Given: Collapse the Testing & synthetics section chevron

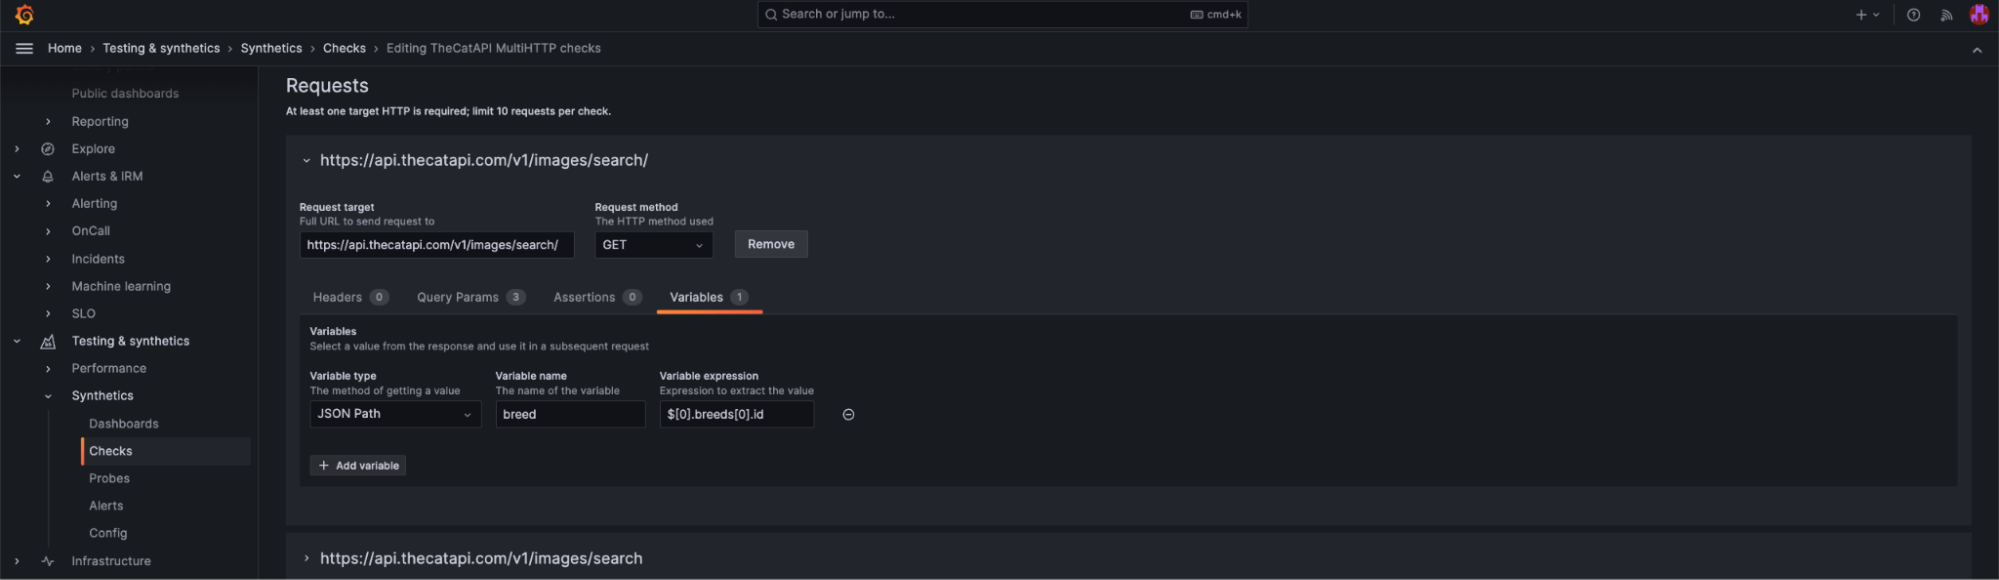Looking at the screenshot, I should [17, 341].
